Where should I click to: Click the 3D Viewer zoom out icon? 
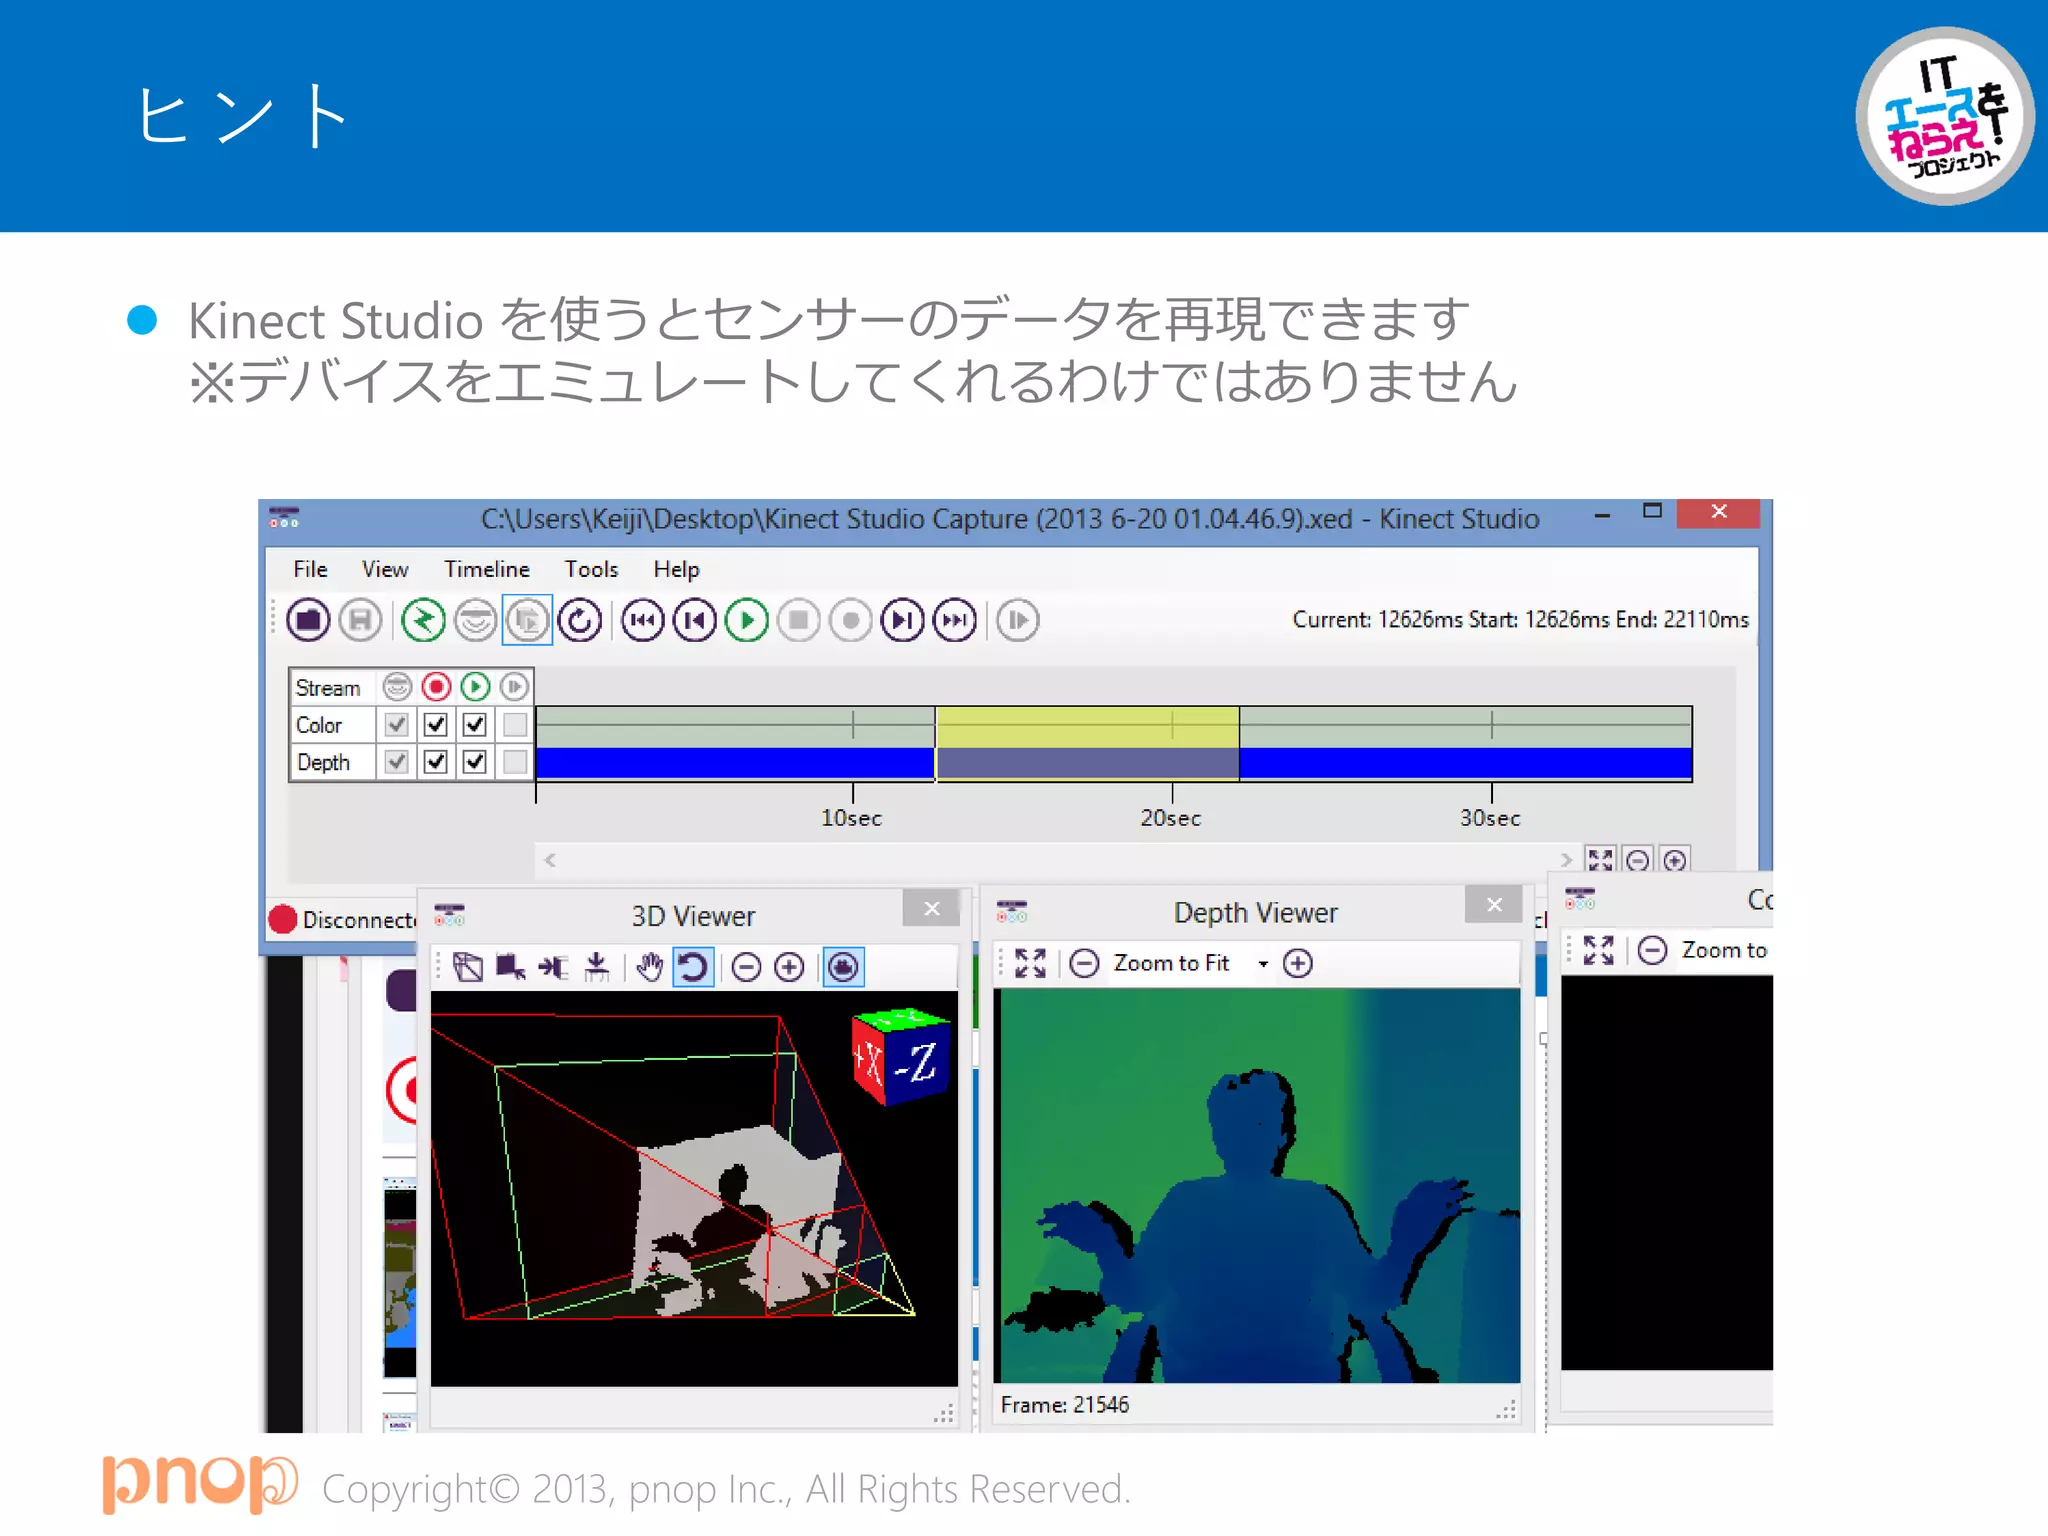click(x=746, y=967)
